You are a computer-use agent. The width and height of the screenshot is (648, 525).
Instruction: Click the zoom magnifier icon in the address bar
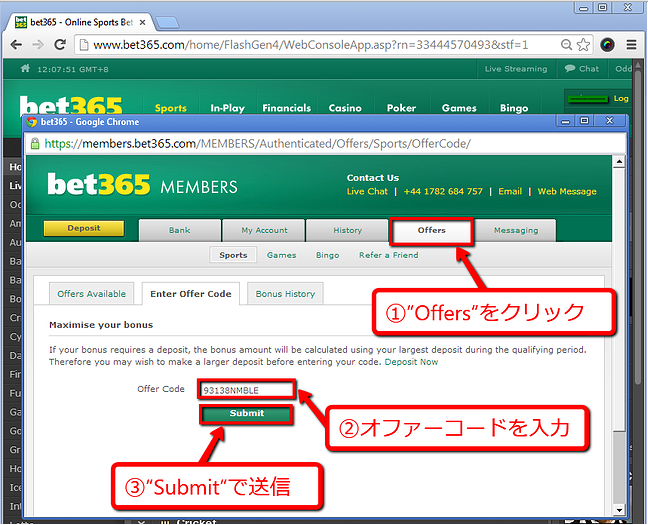click(x=566, y=45)
